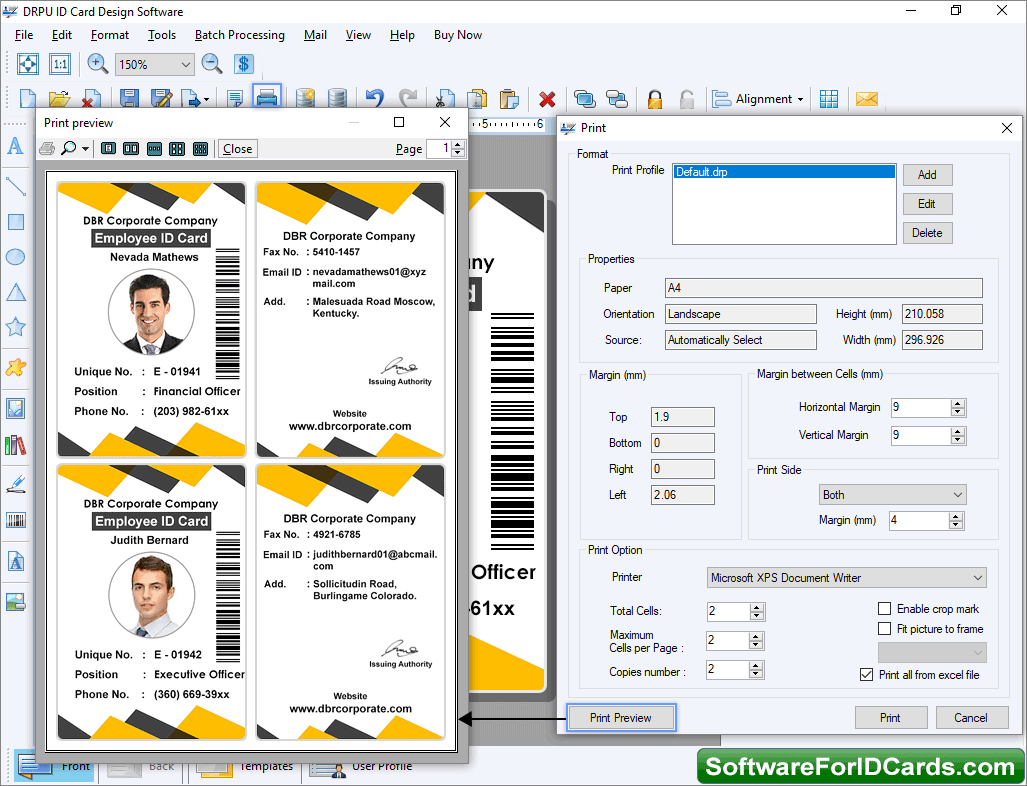1027x786 pixels.
Task: Decrease the Vertical Margin stepper
Action: coord(958,440)
